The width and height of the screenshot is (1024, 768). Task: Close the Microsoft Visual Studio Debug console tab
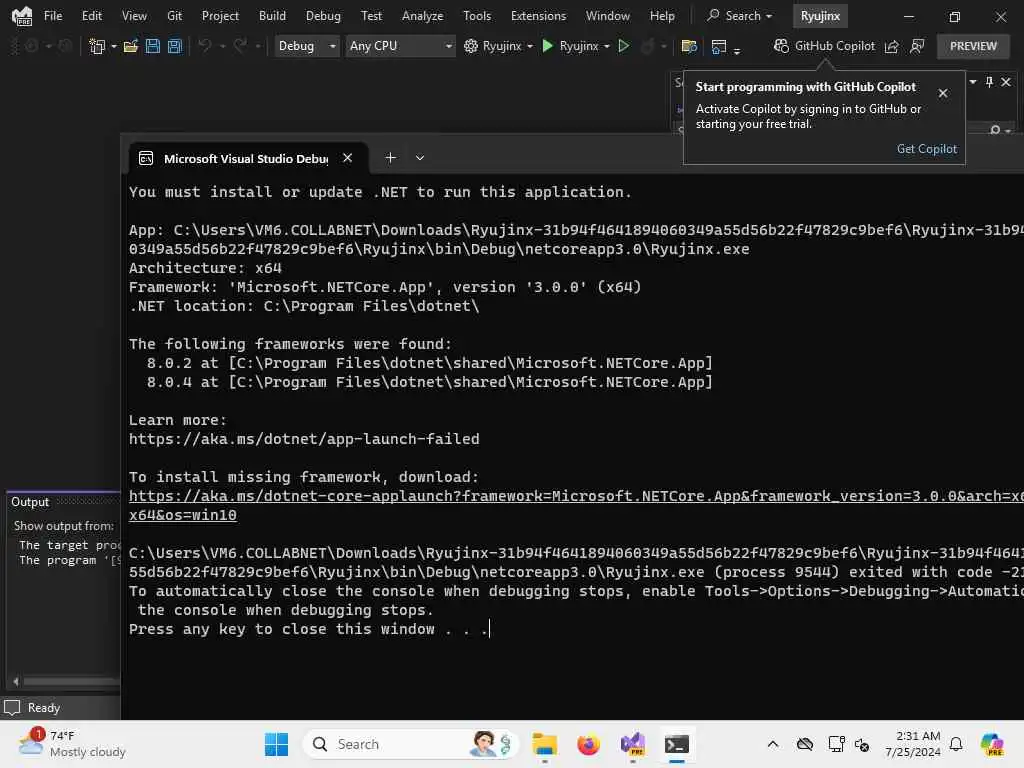click(x=347, y=158)
